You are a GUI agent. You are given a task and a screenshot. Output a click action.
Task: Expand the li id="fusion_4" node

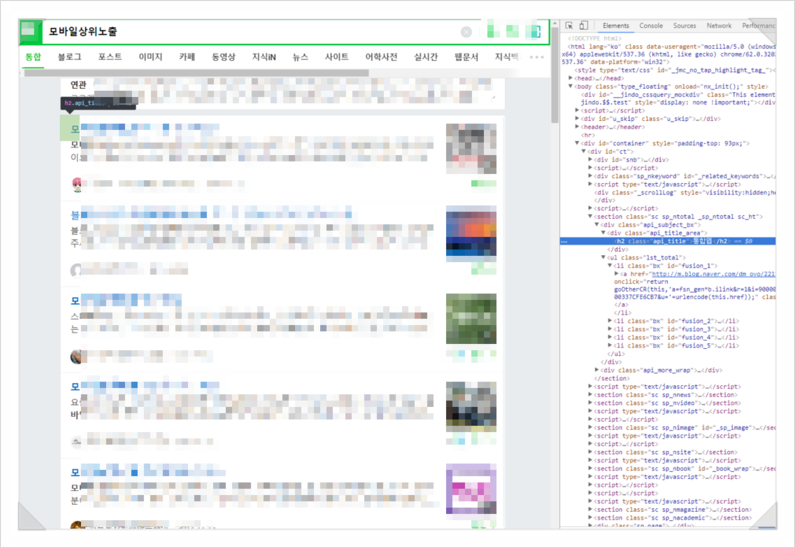tap(610, 337)
